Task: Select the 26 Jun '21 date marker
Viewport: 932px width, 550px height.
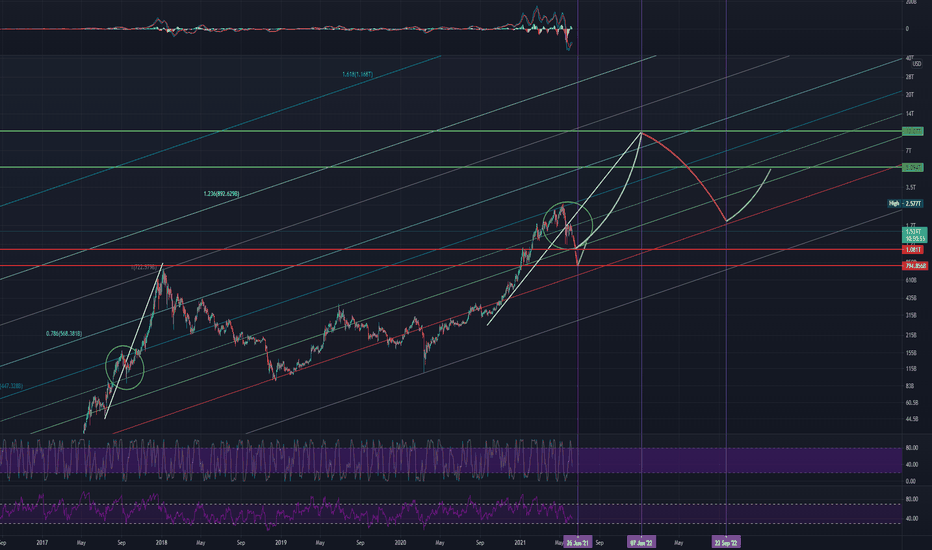Action: 578,542
